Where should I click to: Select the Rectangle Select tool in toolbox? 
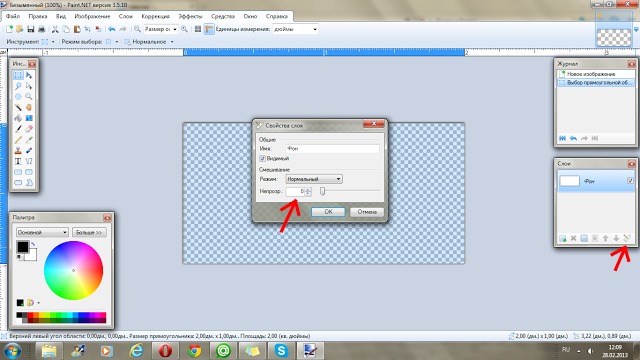pos(18,75)
